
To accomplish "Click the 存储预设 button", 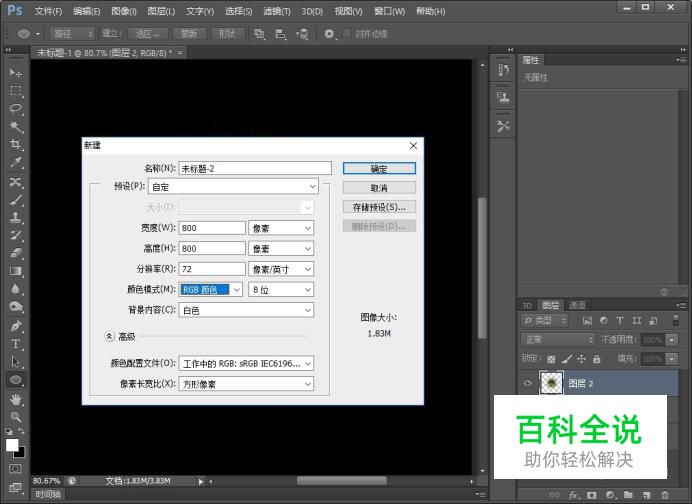I will click(379, 207).
